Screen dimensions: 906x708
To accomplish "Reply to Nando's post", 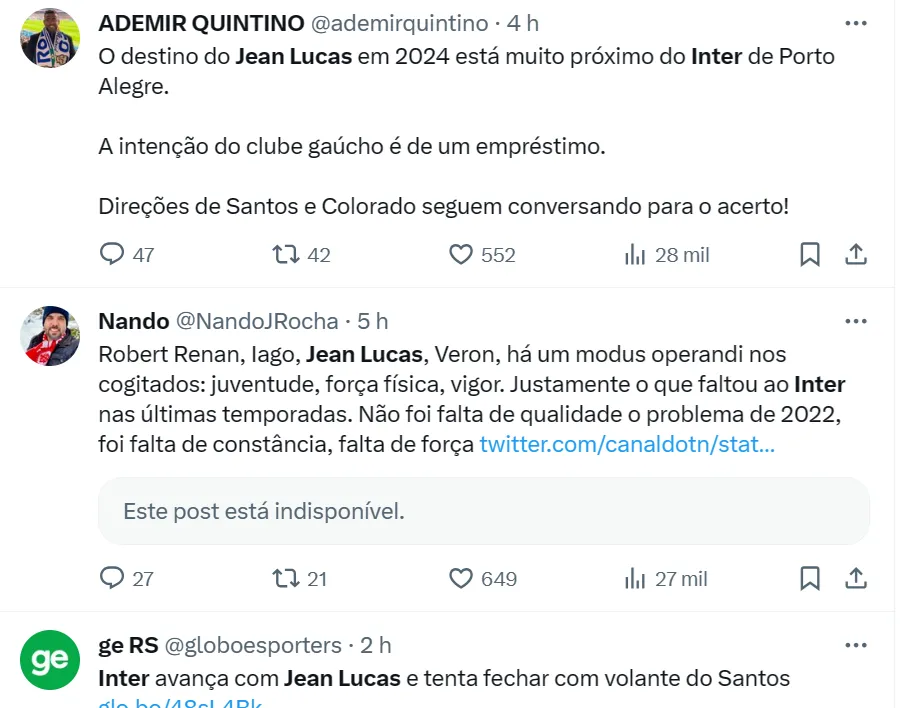I will 112,578.
